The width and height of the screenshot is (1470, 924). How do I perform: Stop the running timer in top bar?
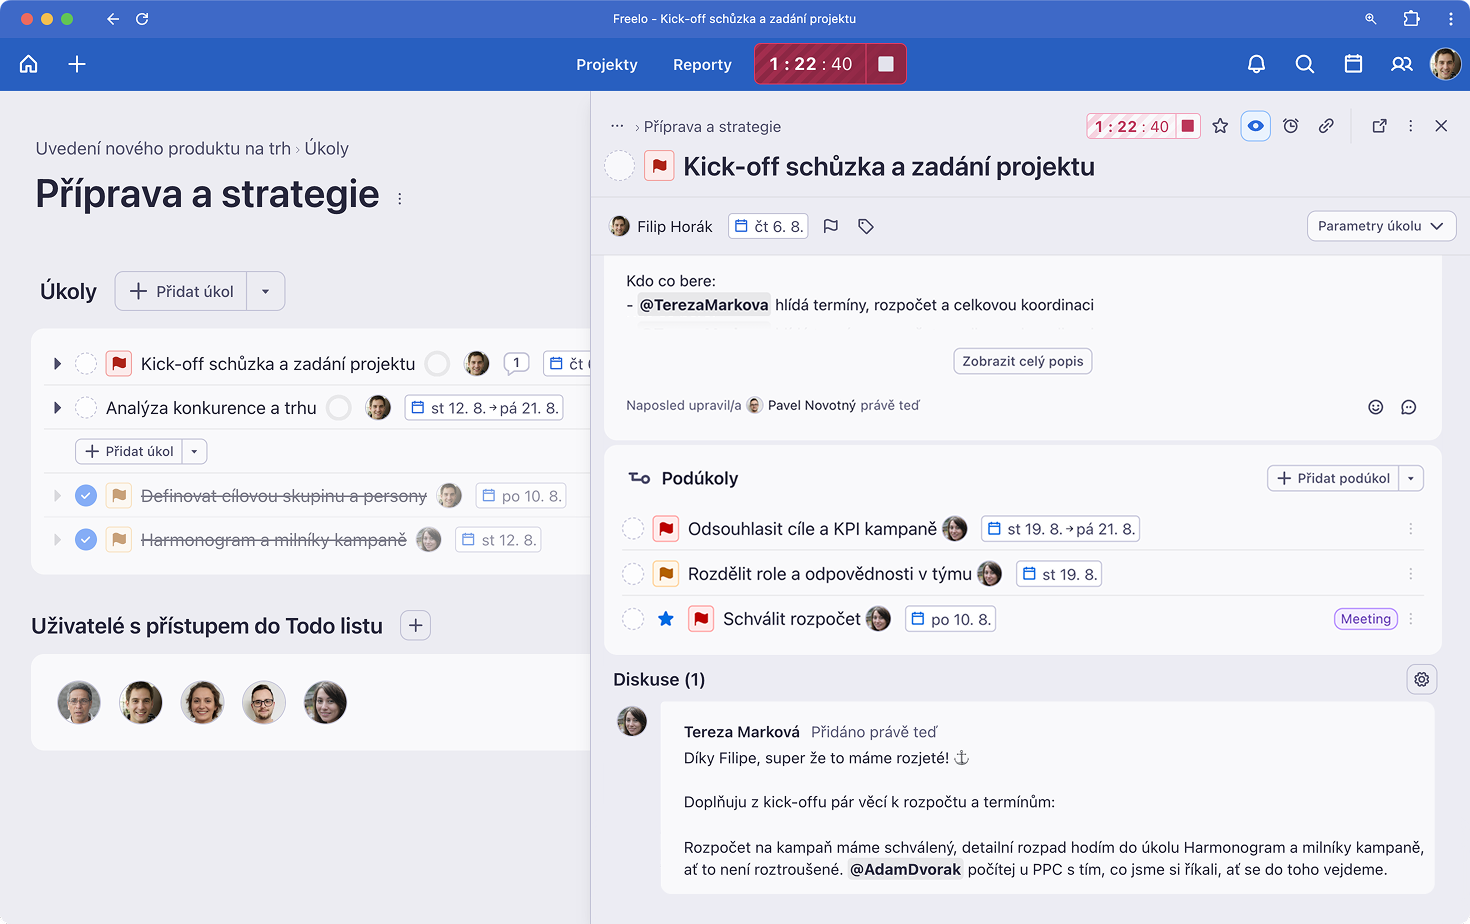pyautogui.click(x=885, y=64)
